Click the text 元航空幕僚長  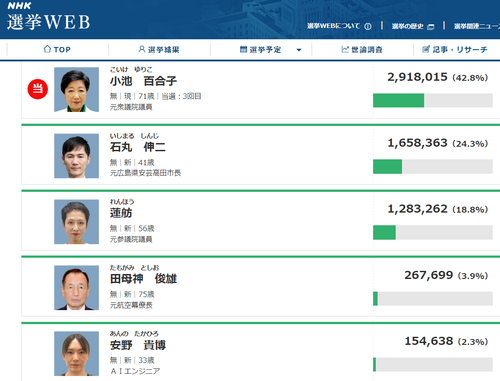tap(131, 305)
